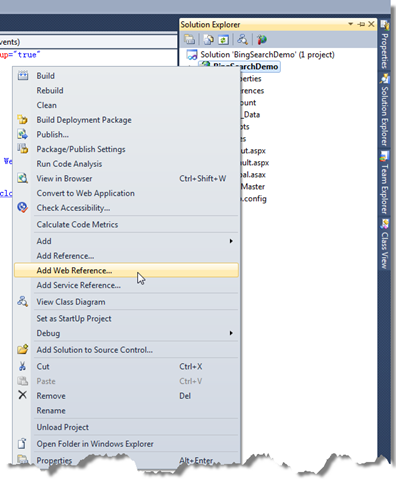Choose Publish... in the context menu

tap(126, 134)
